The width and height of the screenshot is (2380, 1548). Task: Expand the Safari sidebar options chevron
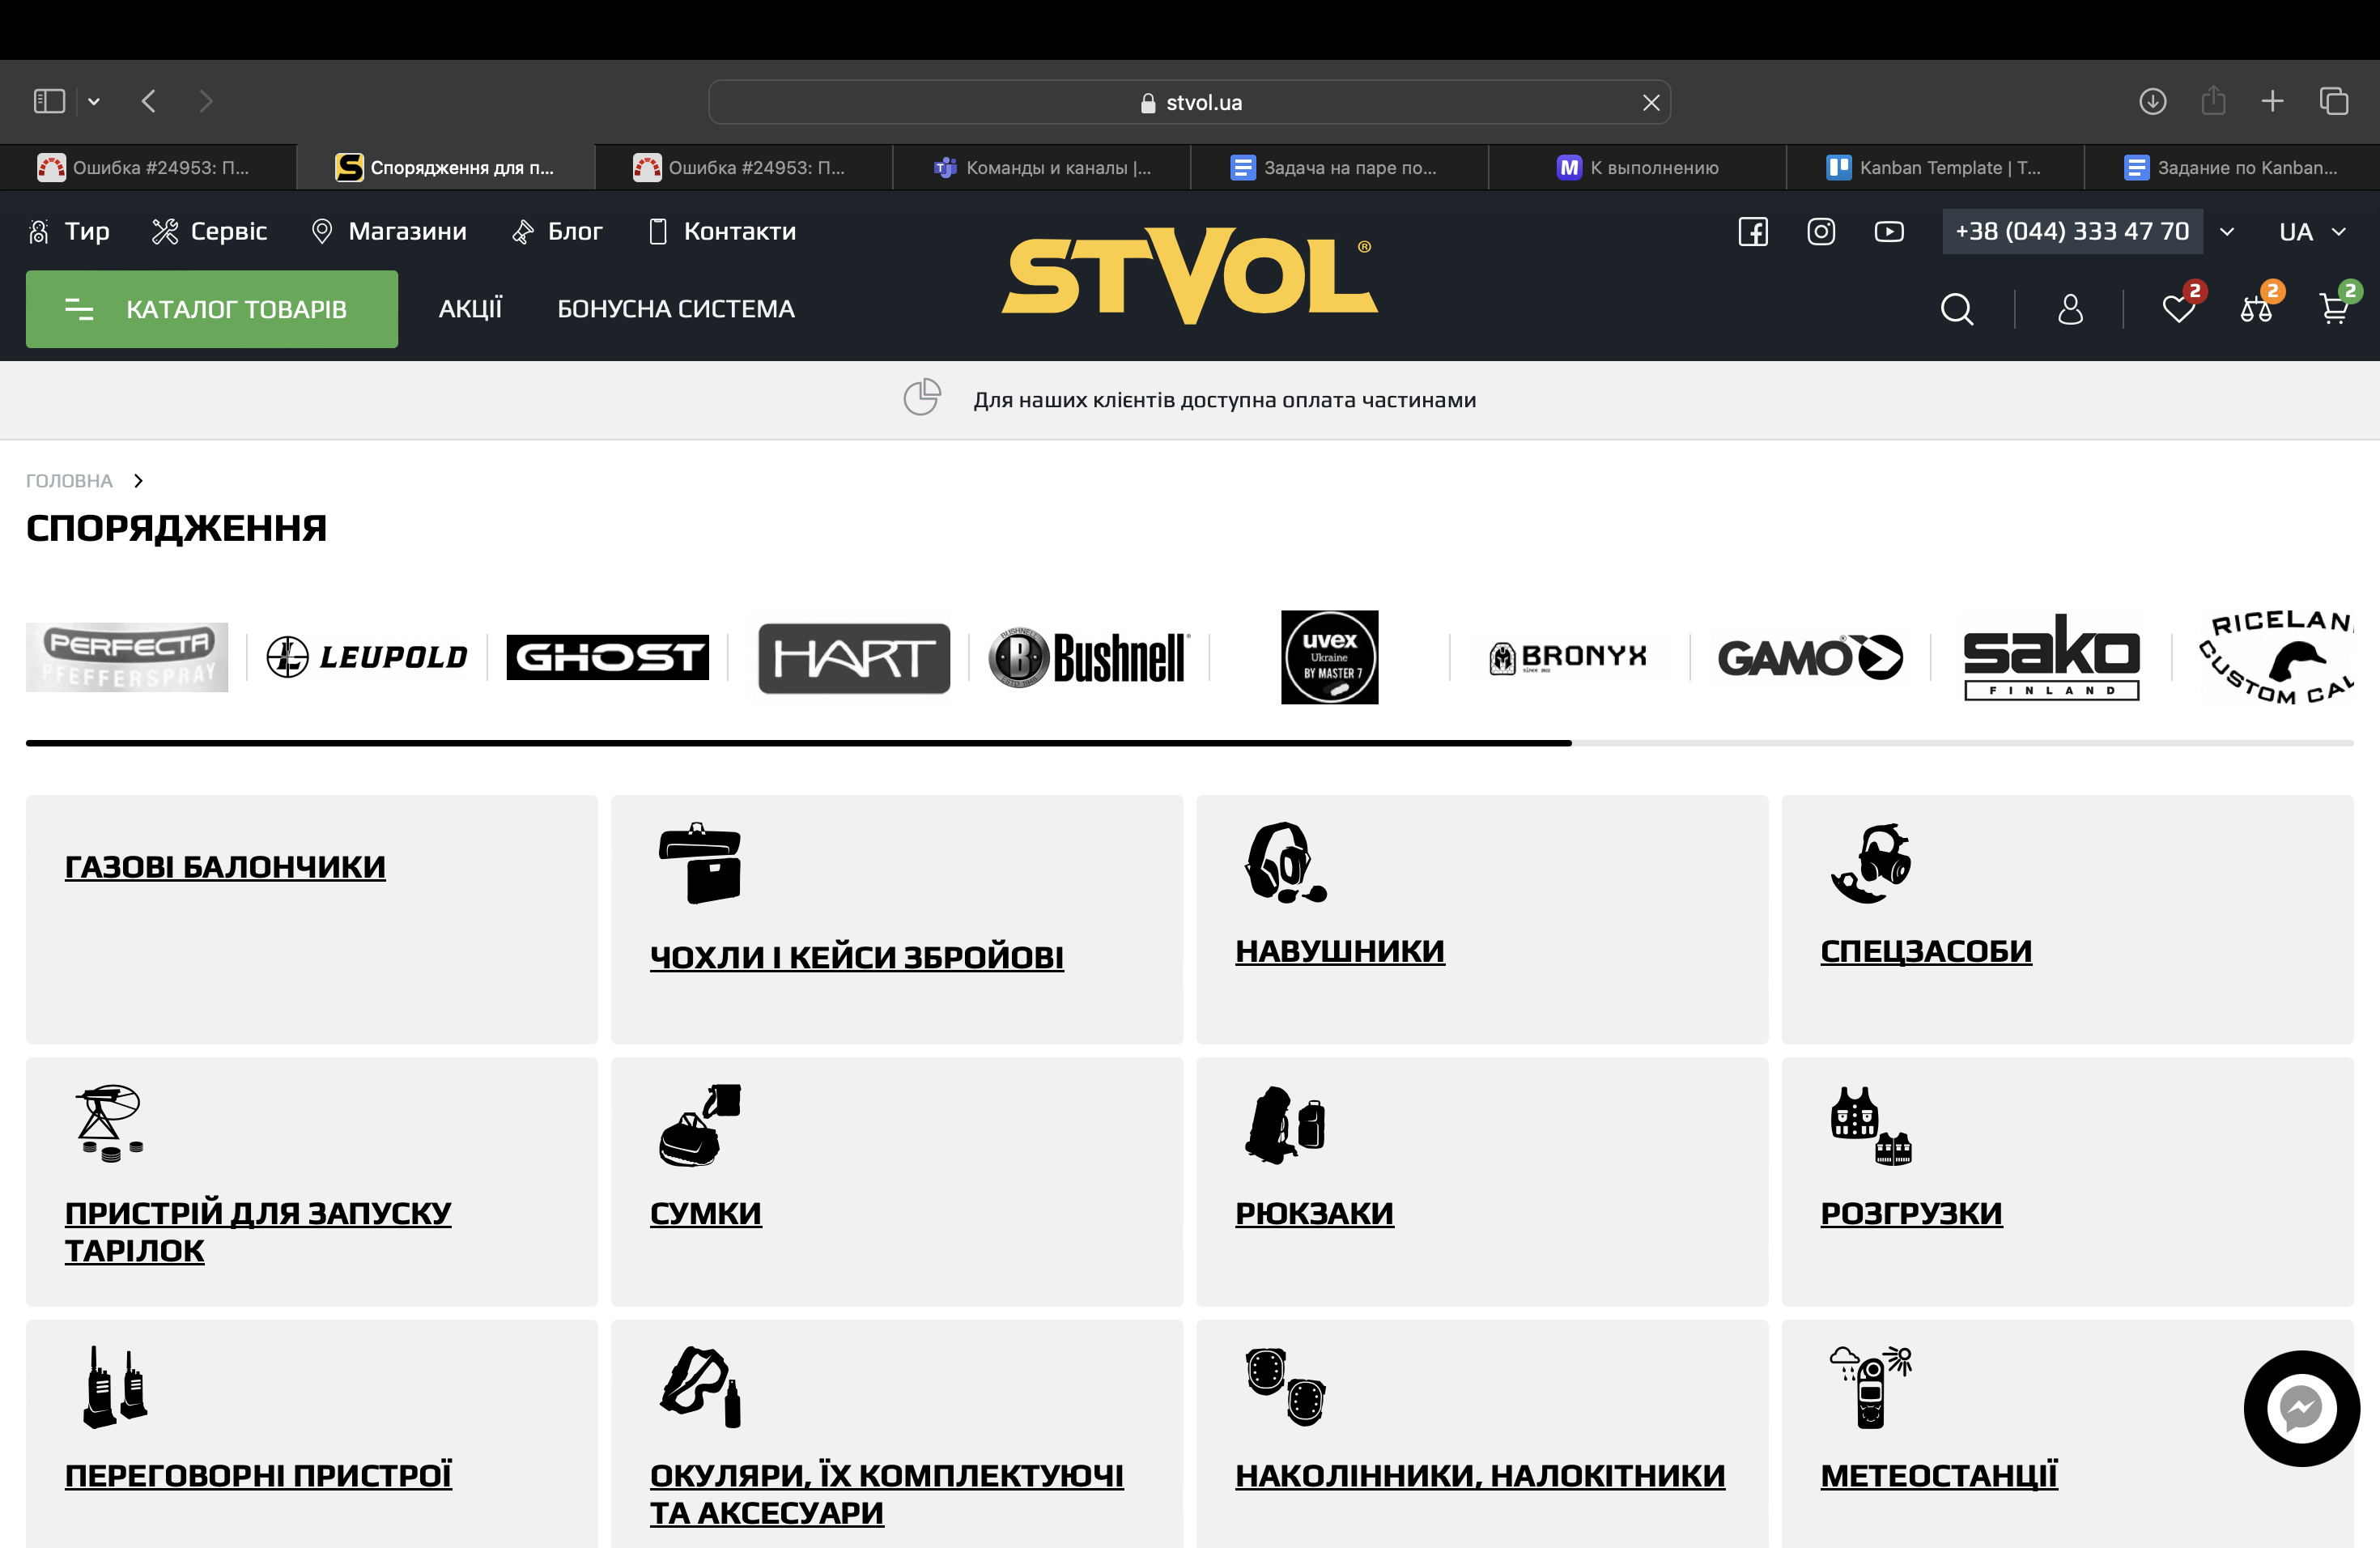click(x=94, y=101)
